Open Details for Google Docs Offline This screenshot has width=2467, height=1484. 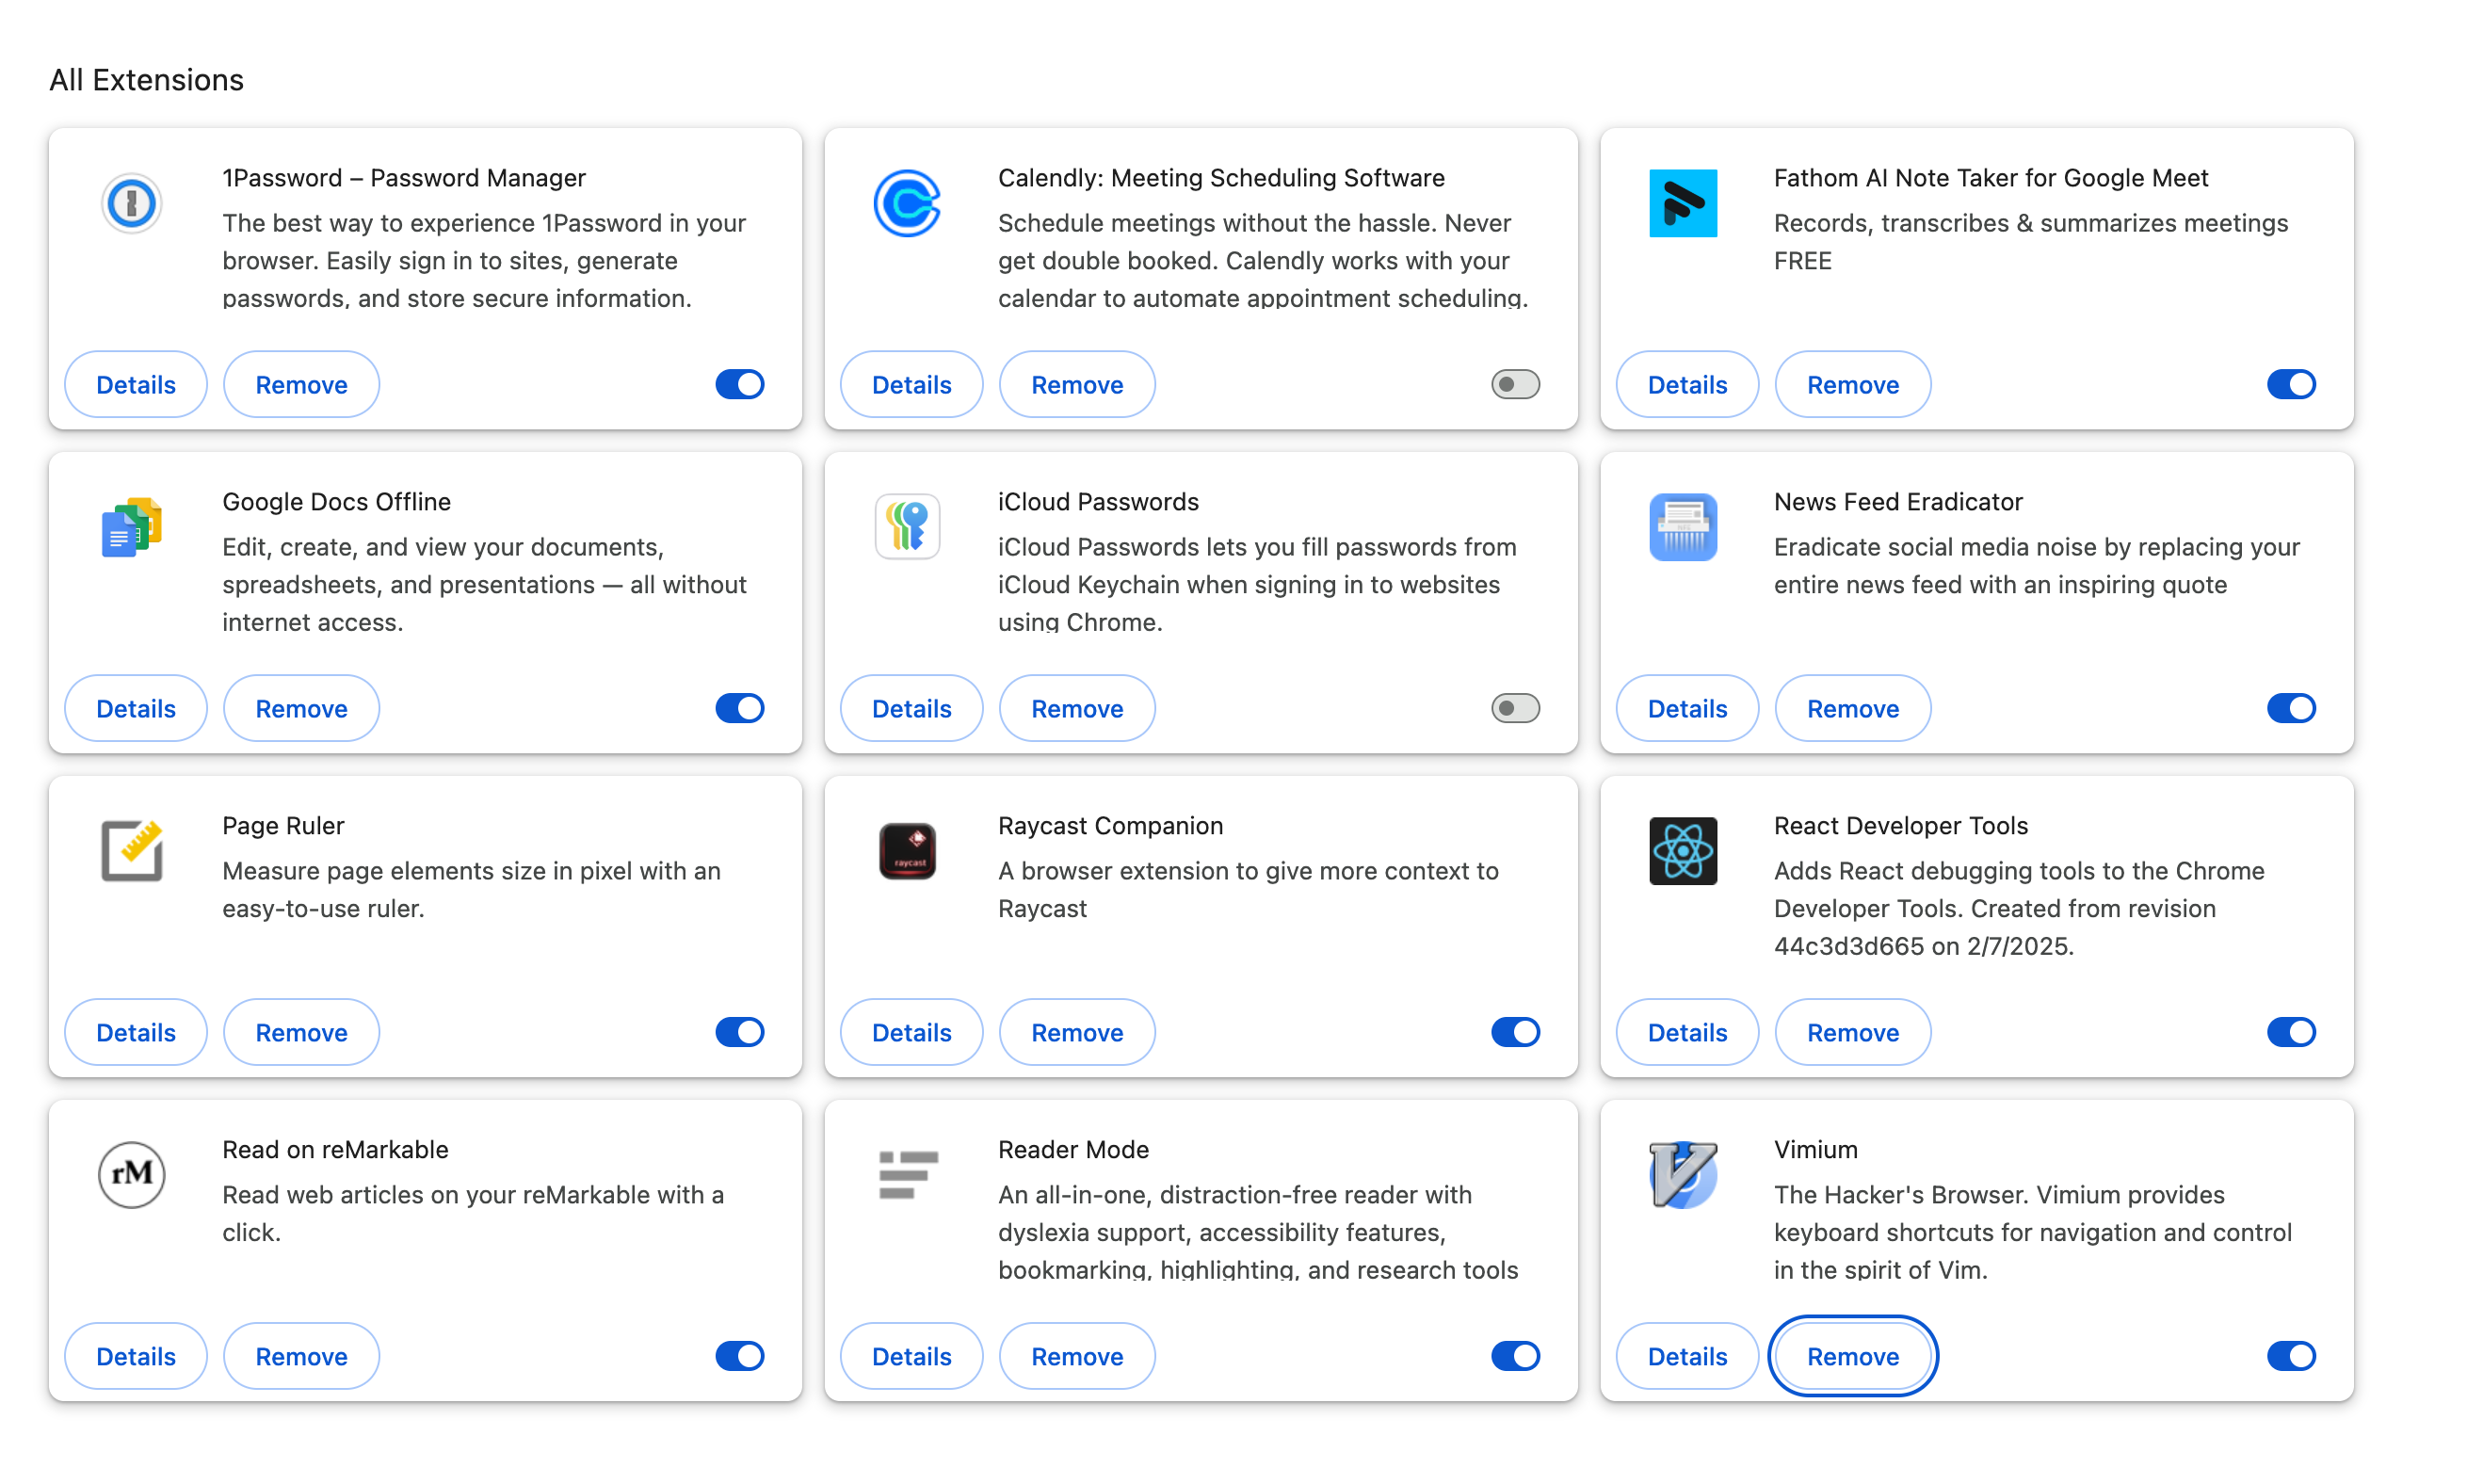pyautogui.click(x=136, y=709)
